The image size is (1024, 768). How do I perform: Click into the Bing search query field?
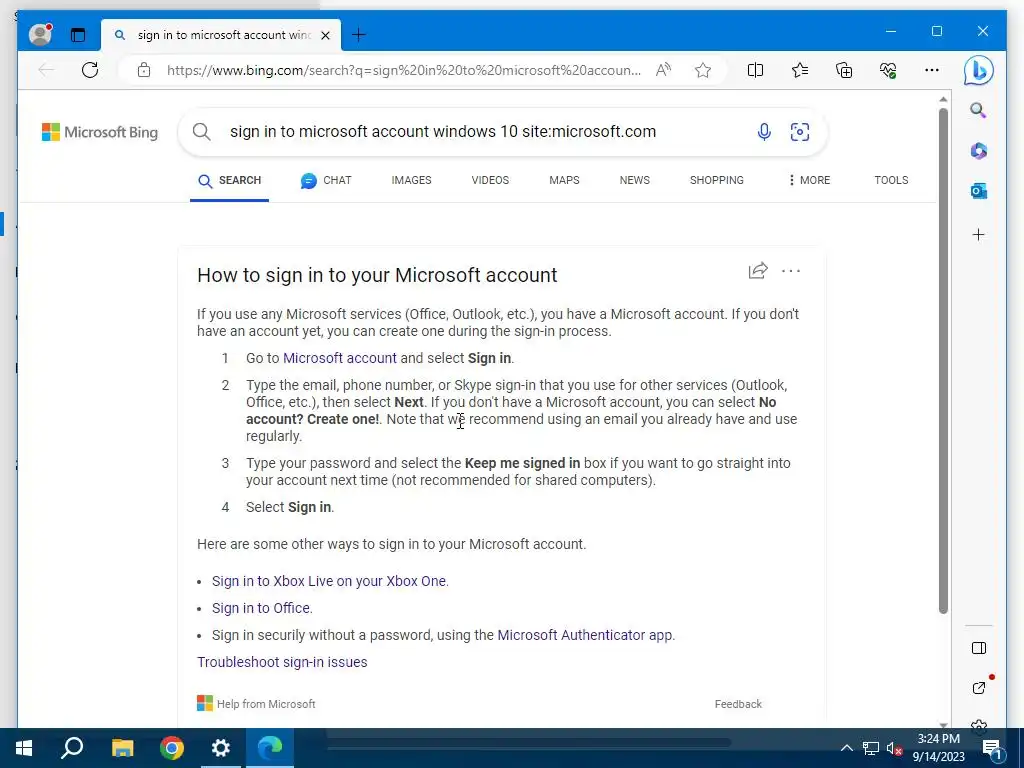click(443, 132)
